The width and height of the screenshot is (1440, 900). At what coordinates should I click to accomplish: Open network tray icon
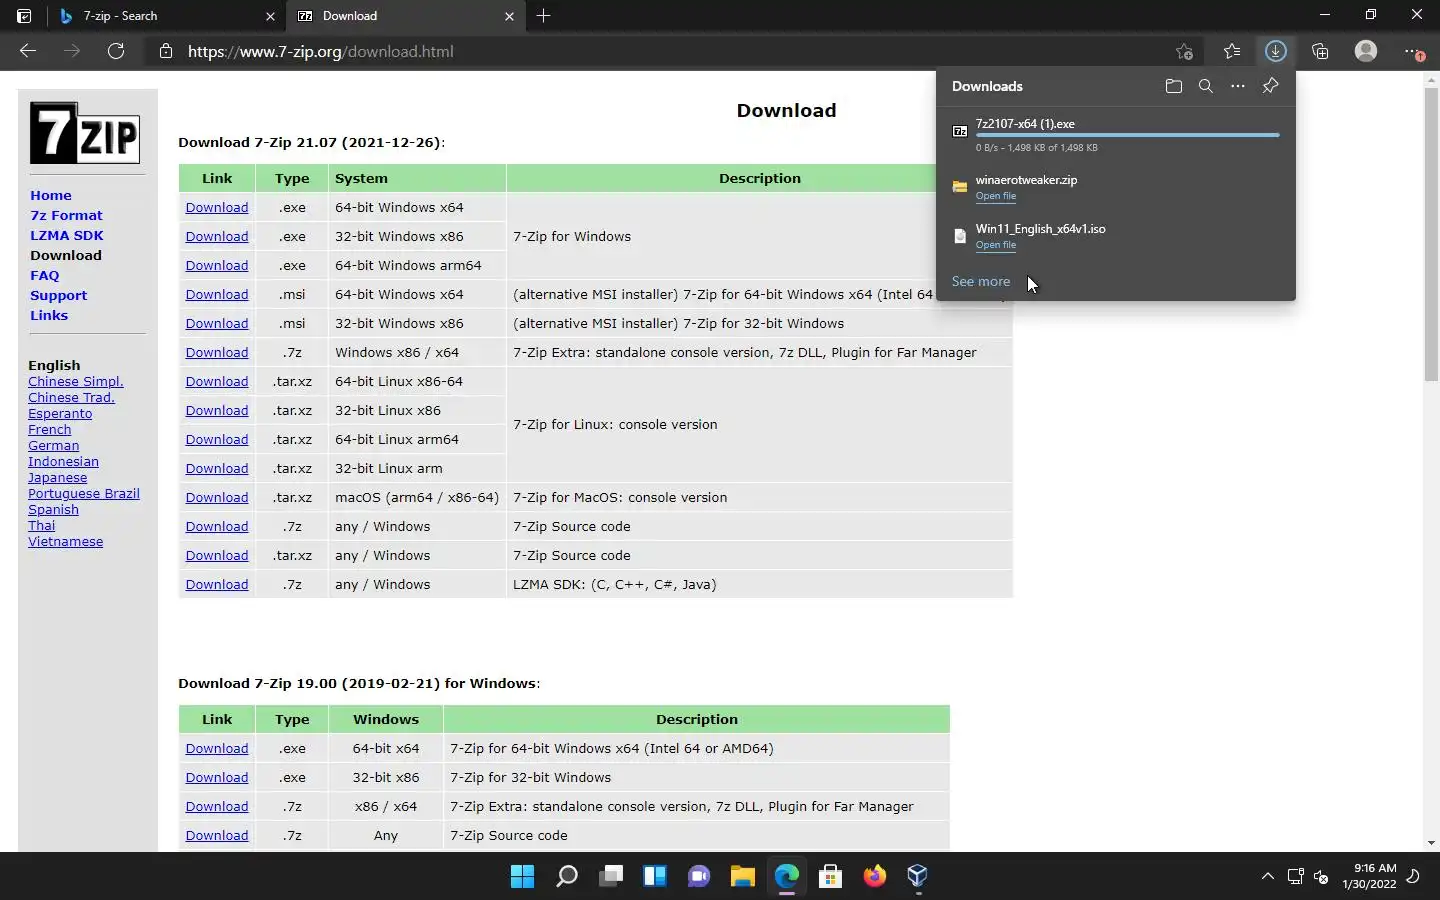coord(1296,877)
